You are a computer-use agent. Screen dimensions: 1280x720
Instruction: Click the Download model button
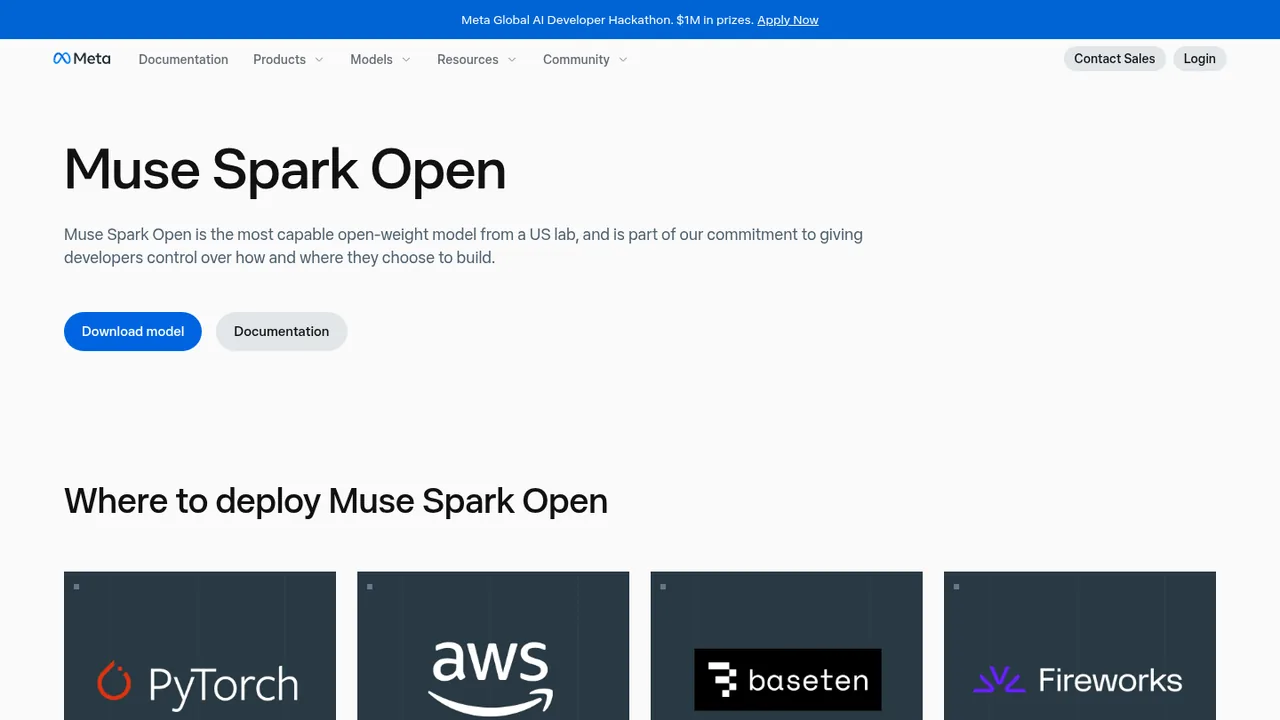(133, 331)
